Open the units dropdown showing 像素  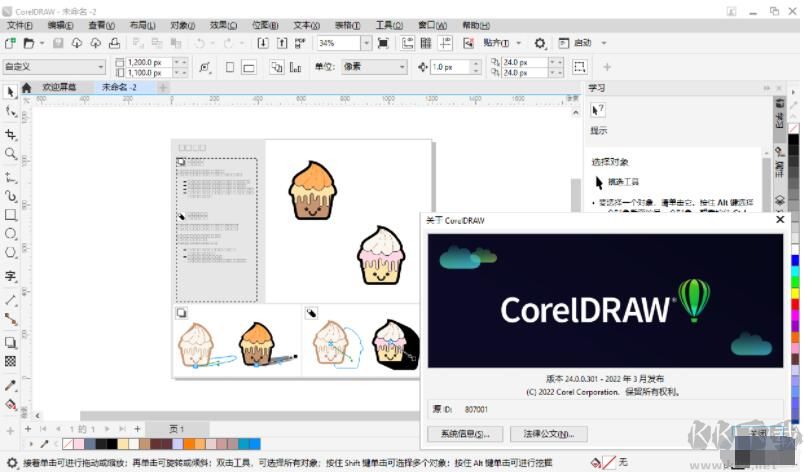tap(402, 67)
